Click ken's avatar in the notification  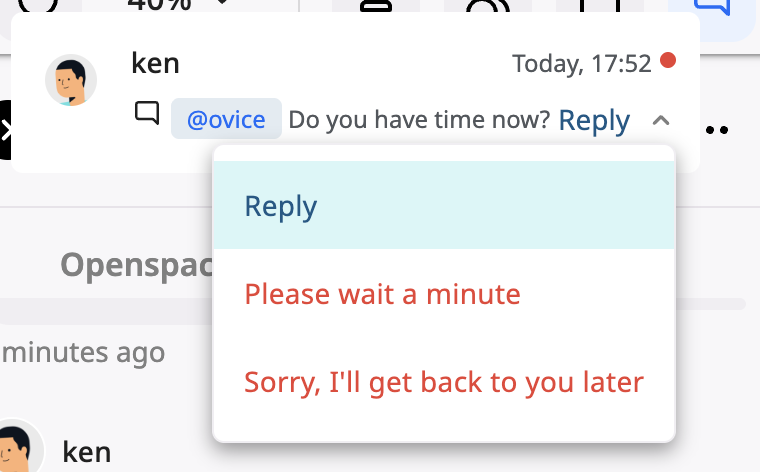(70, 80)
